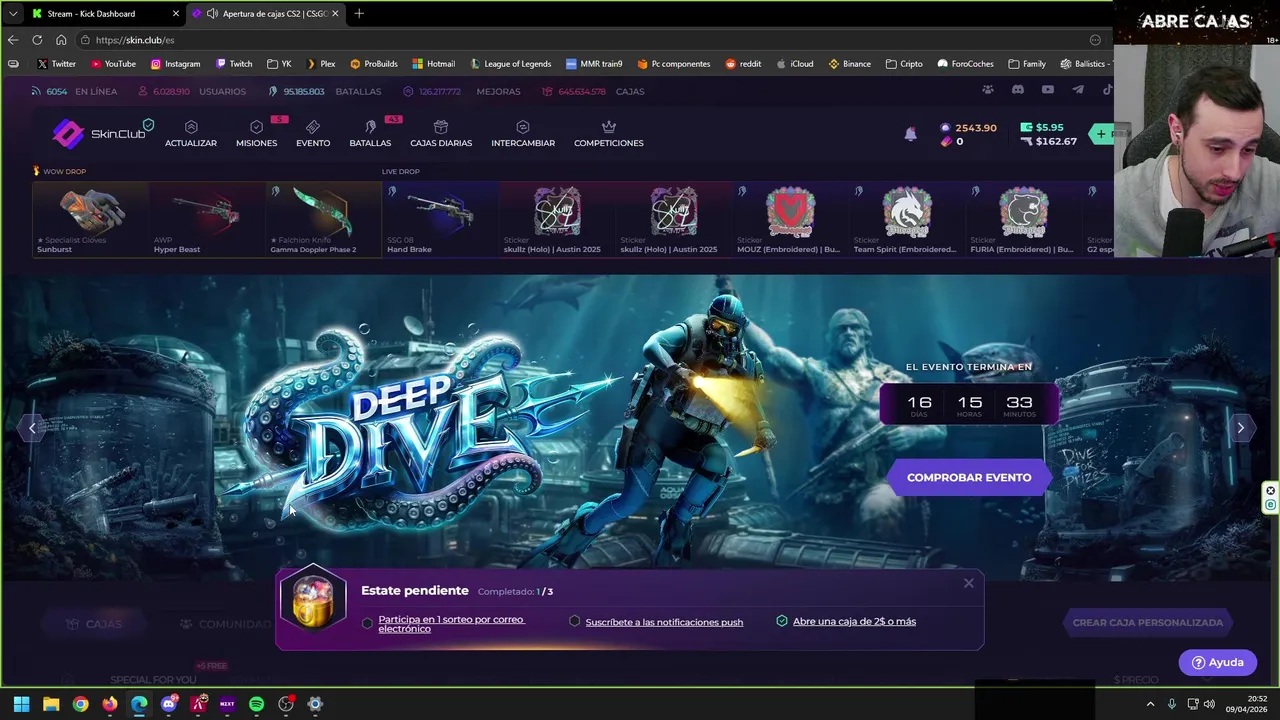This screenshot has height=720, width=1280.
Task: Show next banner slide
Action: [1241, 428]
